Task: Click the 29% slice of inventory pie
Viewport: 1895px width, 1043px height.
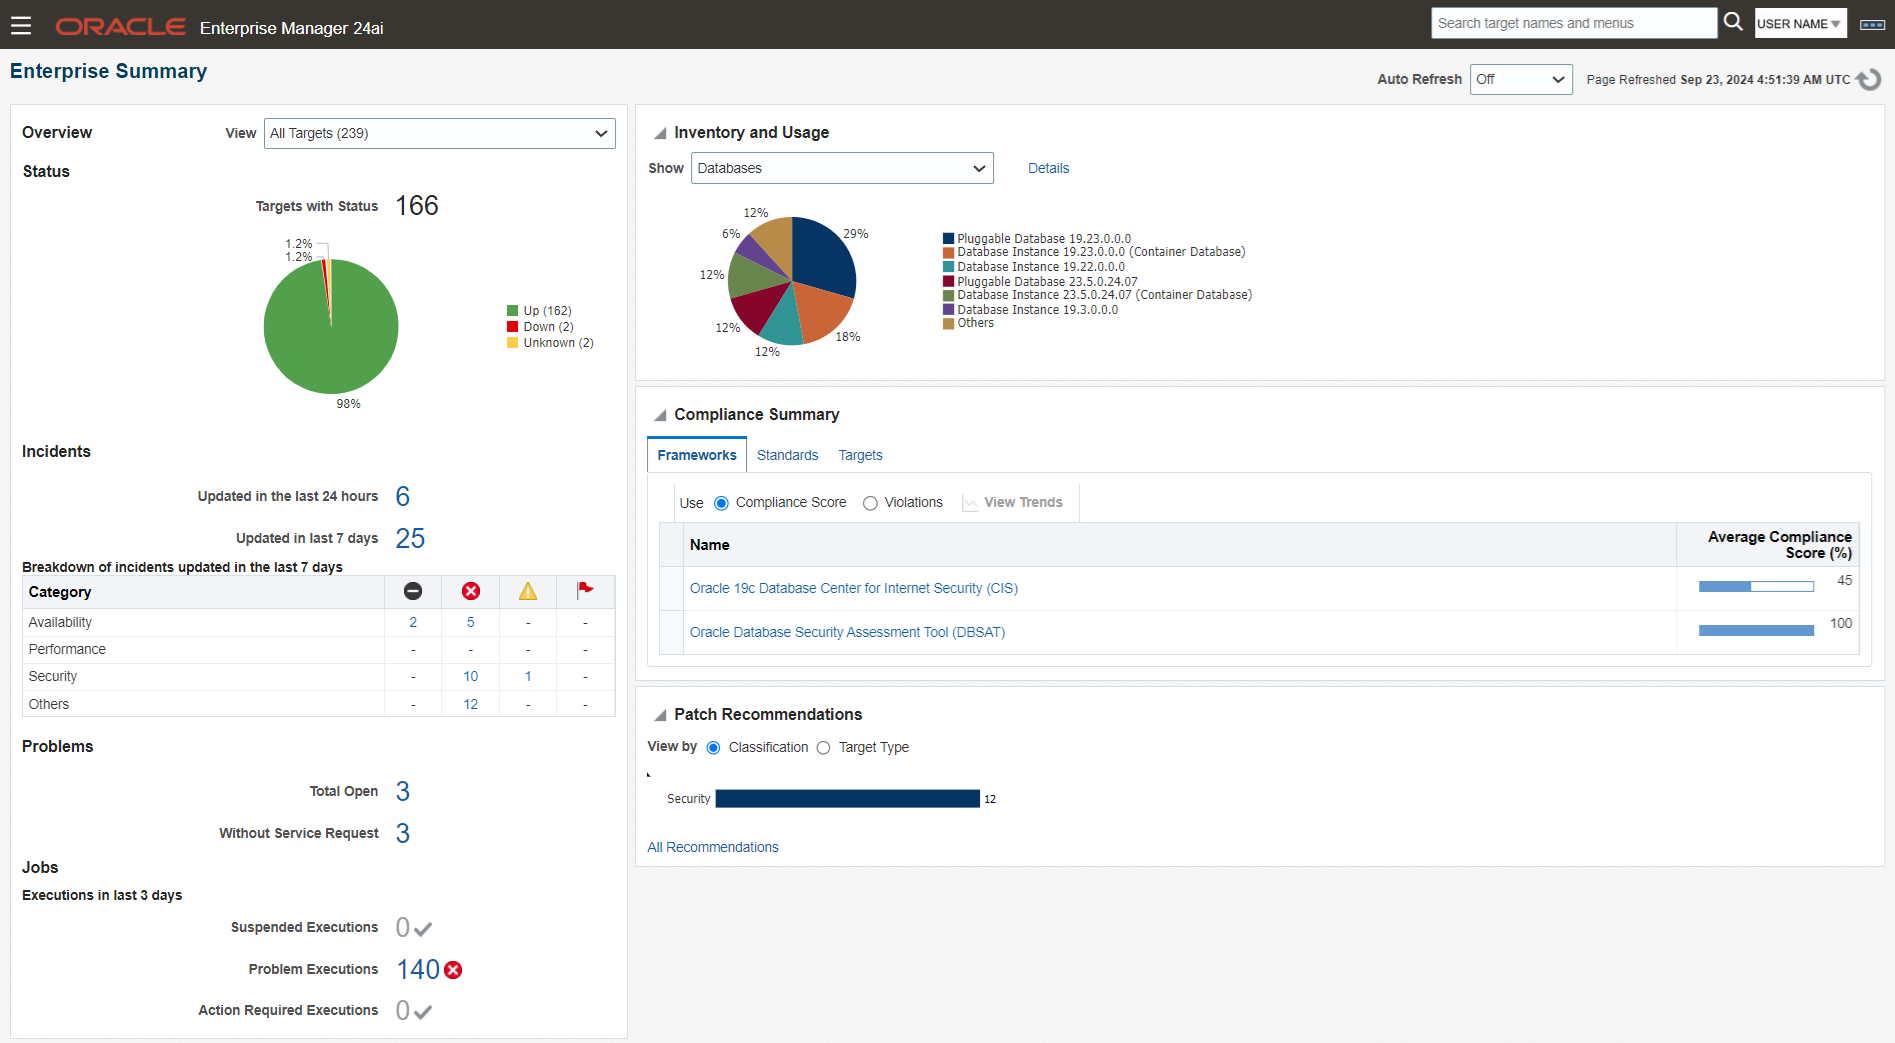Action: pyautogui.click(x=822, y=255)
